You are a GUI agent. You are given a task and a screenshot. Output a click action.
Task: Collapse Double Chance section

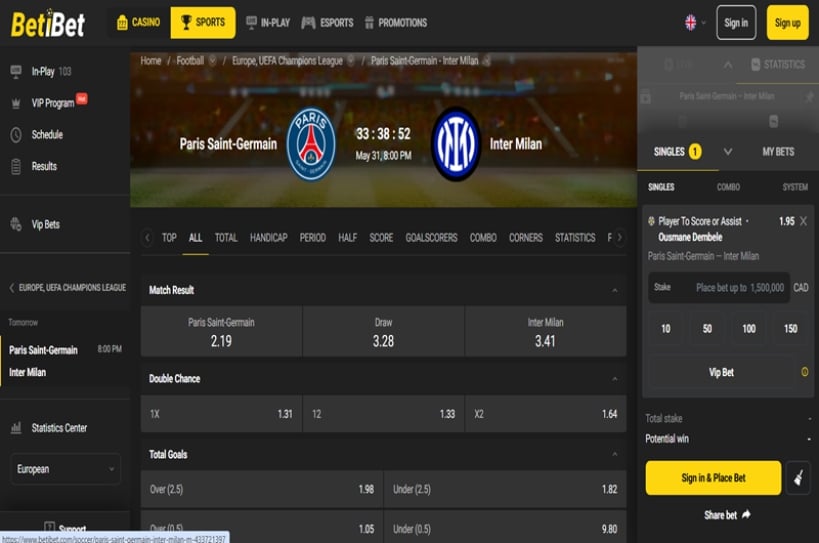point(615,379)
